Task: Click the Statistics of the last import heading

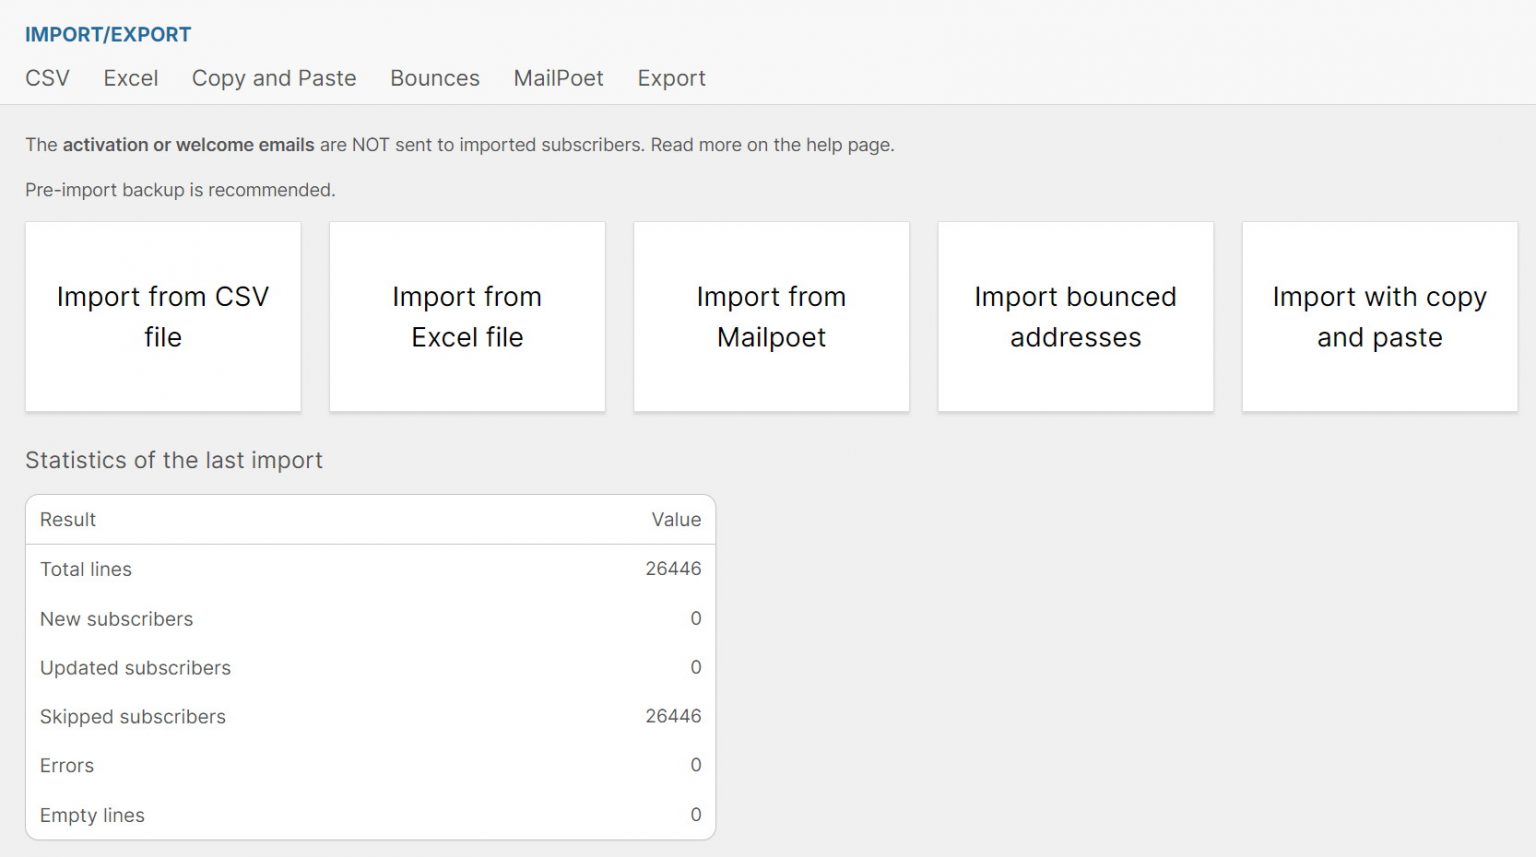Action: pyautogui.click(x=174, y=460)
